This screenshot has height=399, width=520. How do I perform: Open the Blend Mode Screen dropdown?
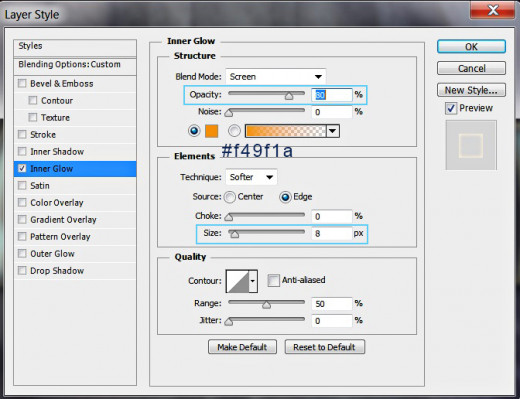276,77
